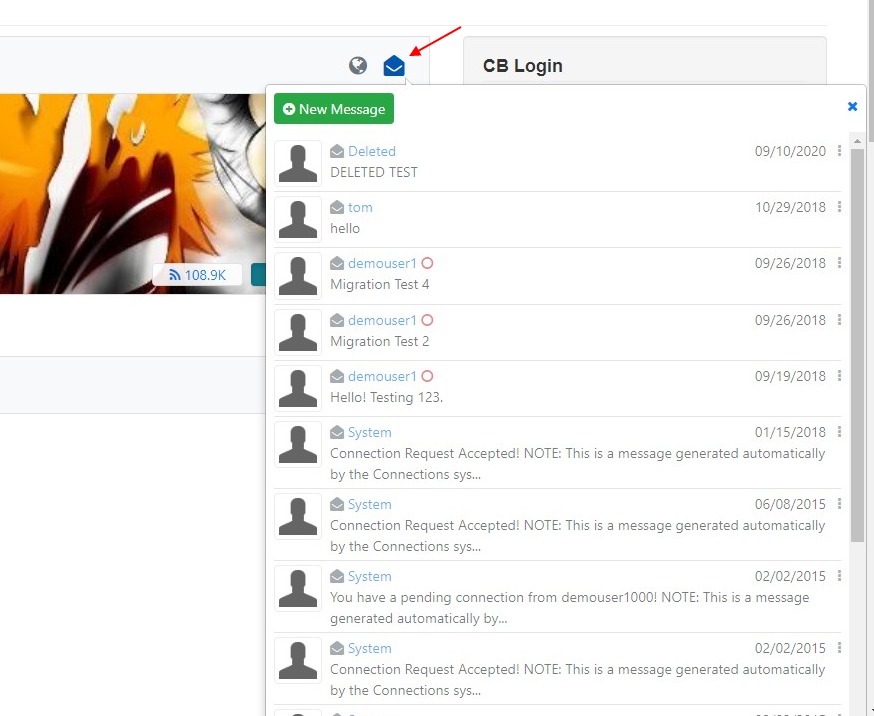Click the orange anime canvas image
This screenshot has height=716, width=874.
pos(133,193)
